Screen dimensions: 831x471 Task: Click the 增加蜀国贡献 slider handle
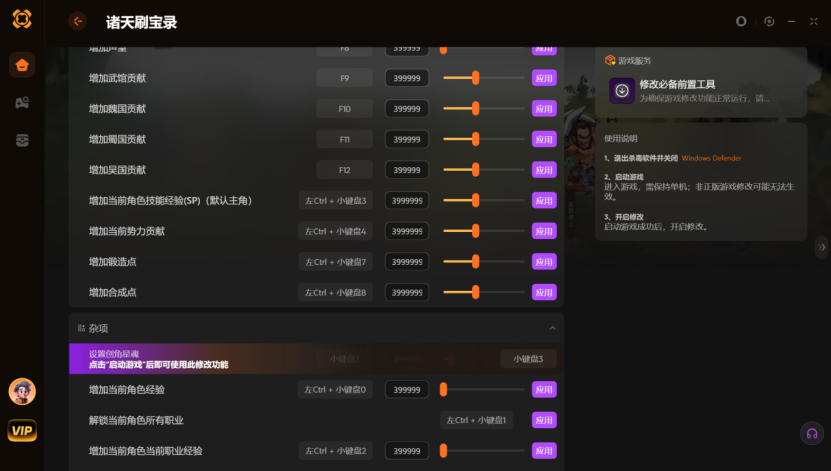[x=475, y=139]
